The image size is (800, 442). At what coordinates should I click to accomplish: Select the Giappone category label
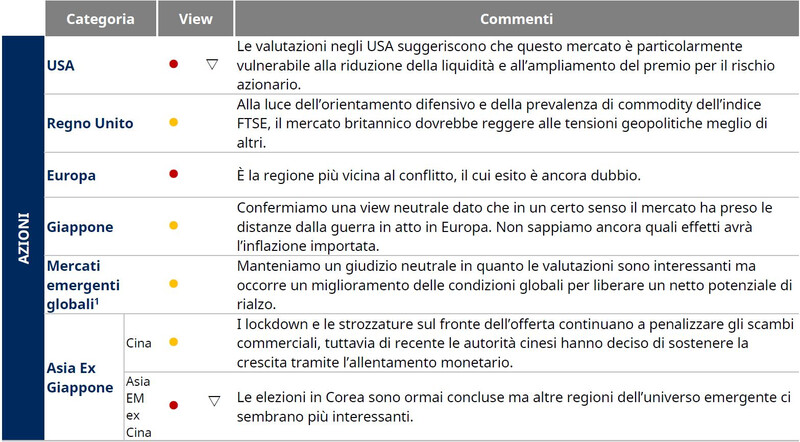click(x=79, y=227)
